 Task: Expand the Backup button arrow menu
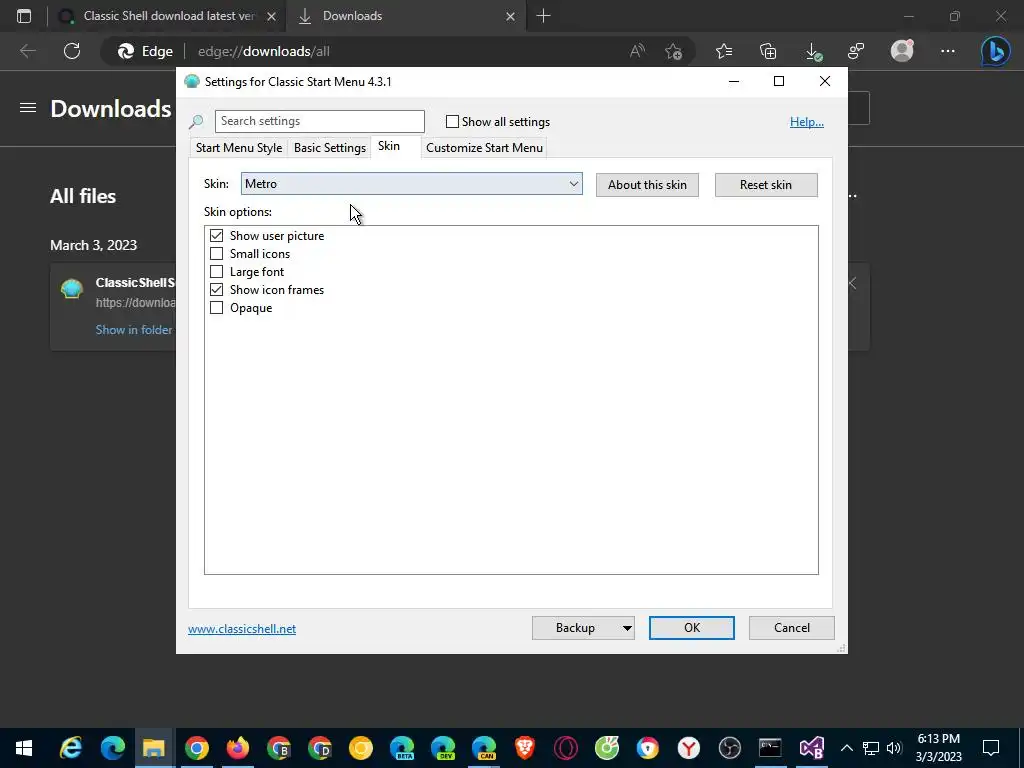pos(626,628)
